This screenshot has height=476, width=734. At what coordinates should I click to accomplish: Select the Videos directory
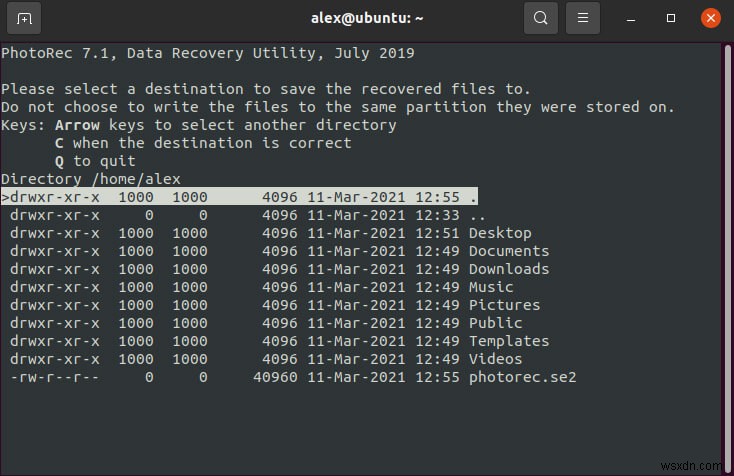[495, 359]
